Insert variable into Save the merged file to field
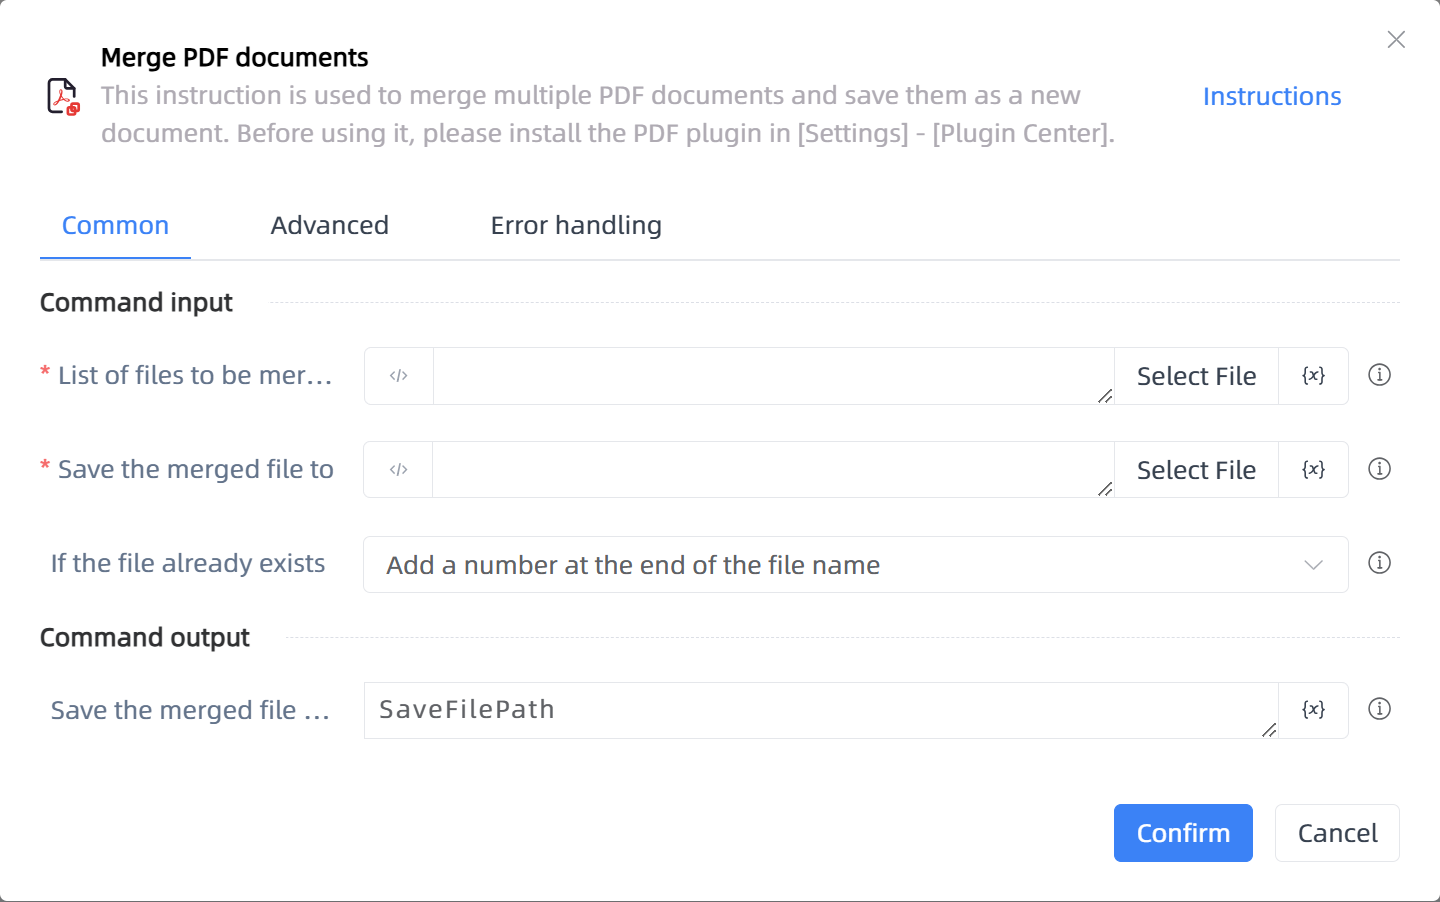Screen dimensions: 1440x902 [x=1313, y=470]
